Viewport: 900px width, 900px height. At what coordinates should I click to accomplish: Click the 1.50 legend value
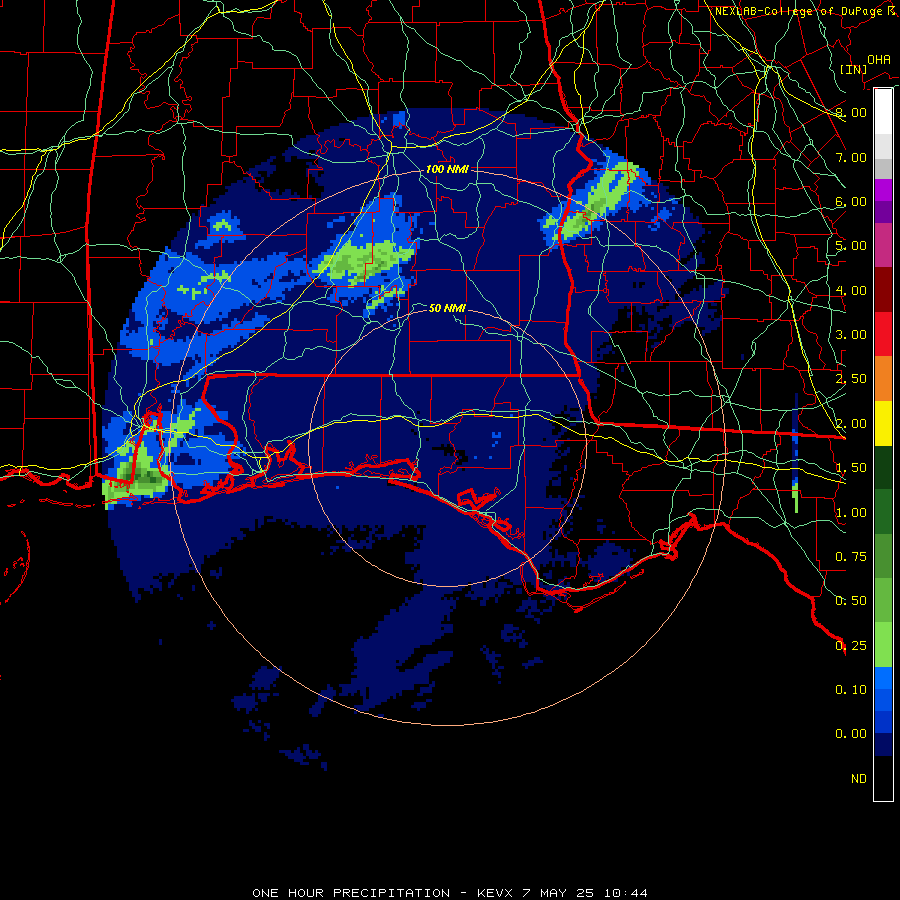[x=851, y=468]
